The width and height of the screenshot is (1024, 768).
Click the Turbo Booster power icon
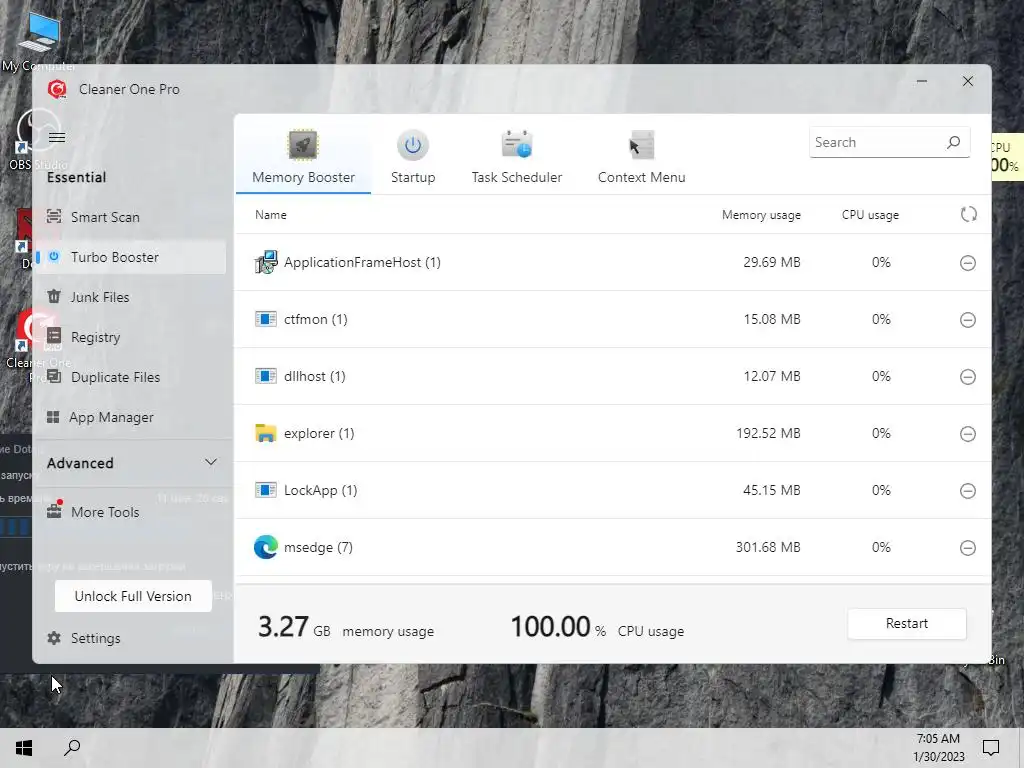click(x=54, y=257)
